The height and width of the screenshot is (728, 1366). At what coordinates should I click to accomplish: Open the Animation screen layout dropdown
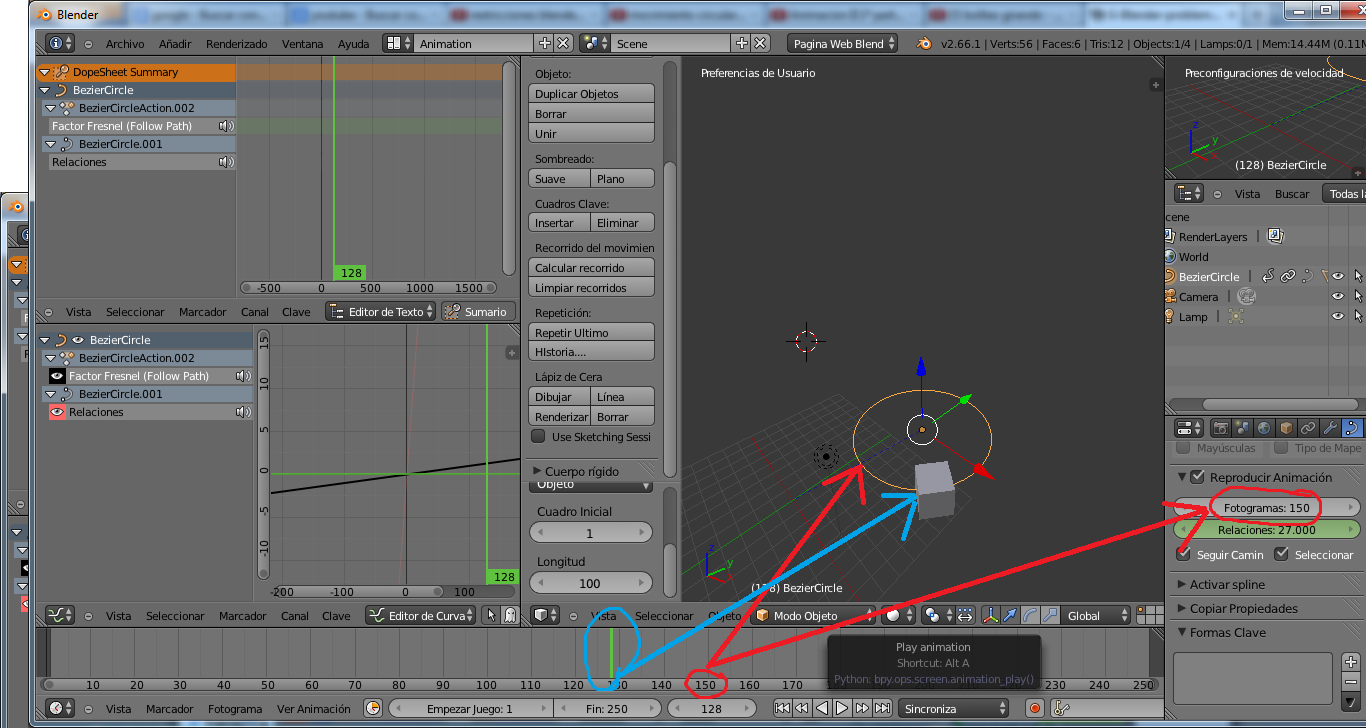(x=396, y=44)
